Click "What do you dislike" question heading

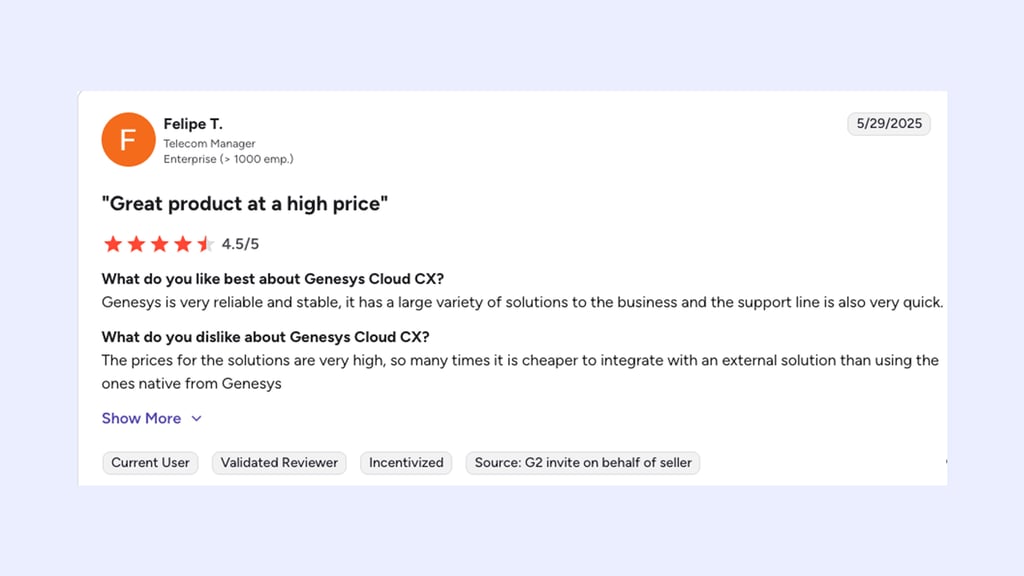(x=265, y=337)
